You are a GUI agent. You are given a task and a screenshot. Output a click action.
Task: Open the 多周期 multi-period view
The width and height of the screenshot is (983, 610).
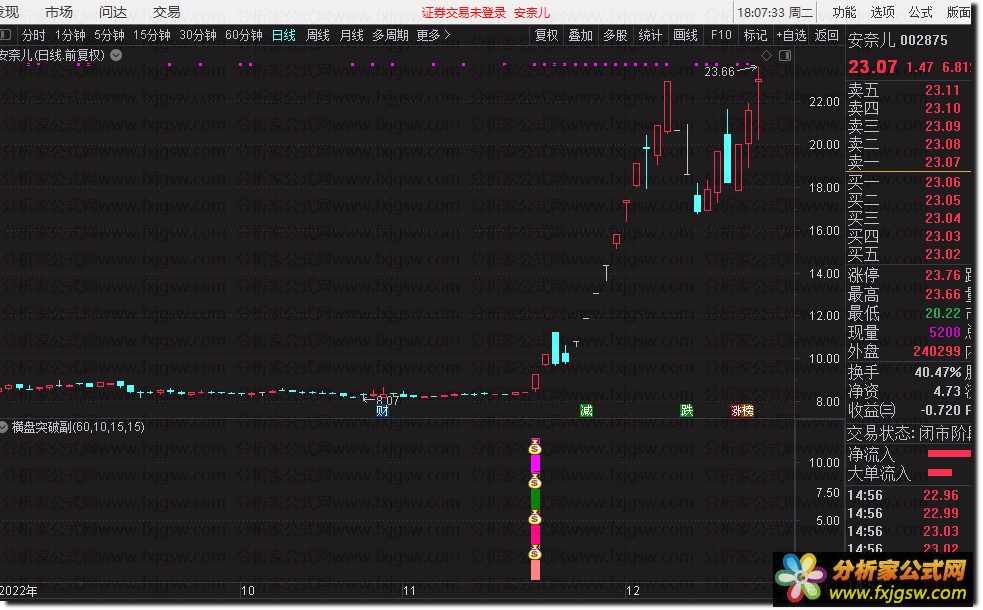click(x=391, y=35)
